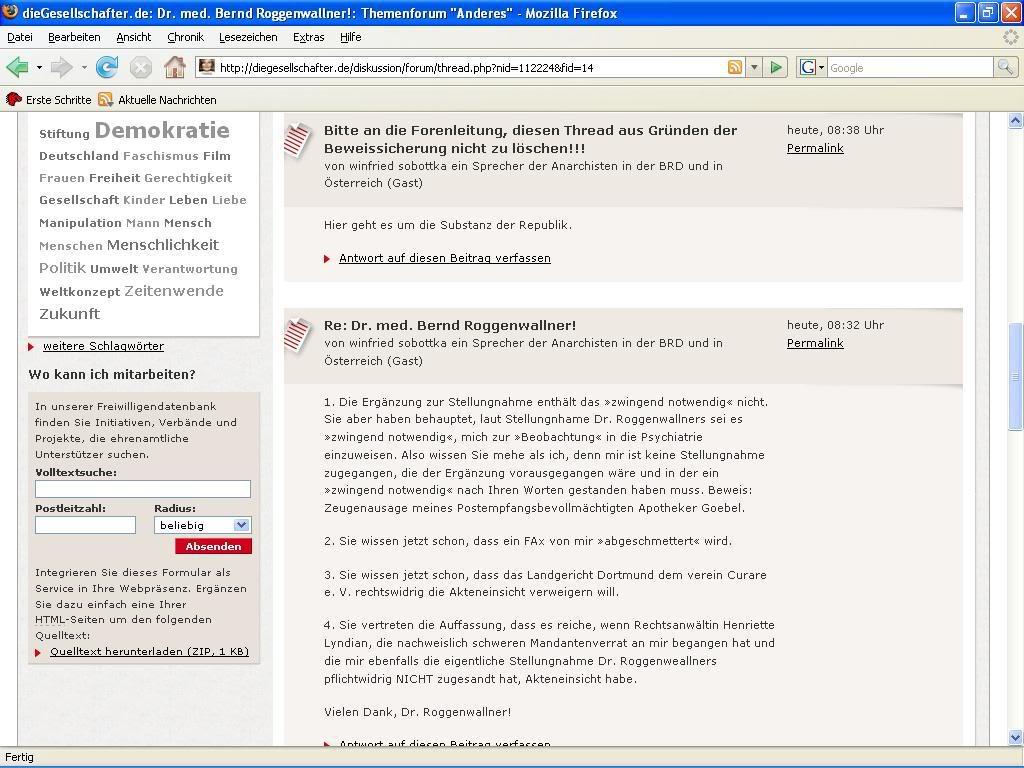Open the Lesezeichen menu
Image resolution: width=1024 pixels, height=768 pixels.
tap(248, 37)
